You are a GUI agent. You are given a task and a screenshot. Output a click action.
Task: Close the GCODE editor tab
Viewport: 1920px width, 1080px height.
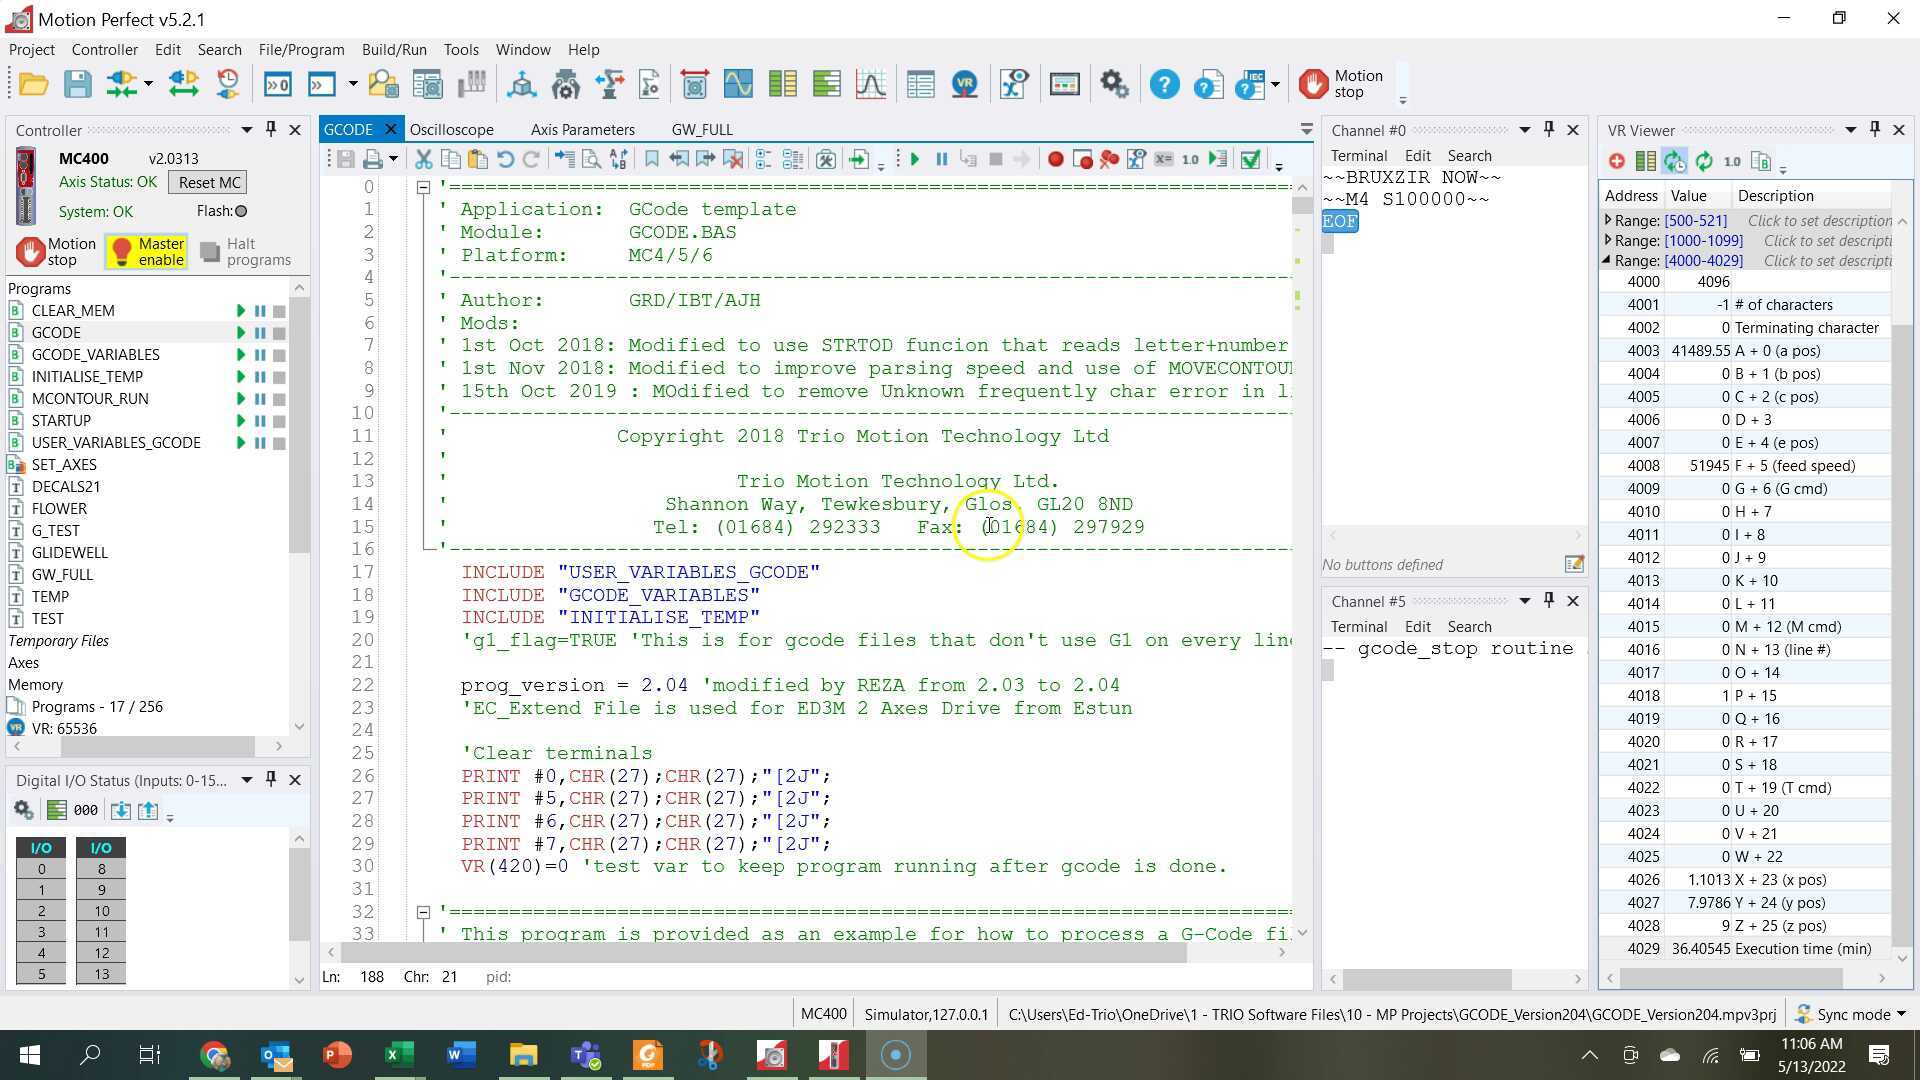(390, 129)
